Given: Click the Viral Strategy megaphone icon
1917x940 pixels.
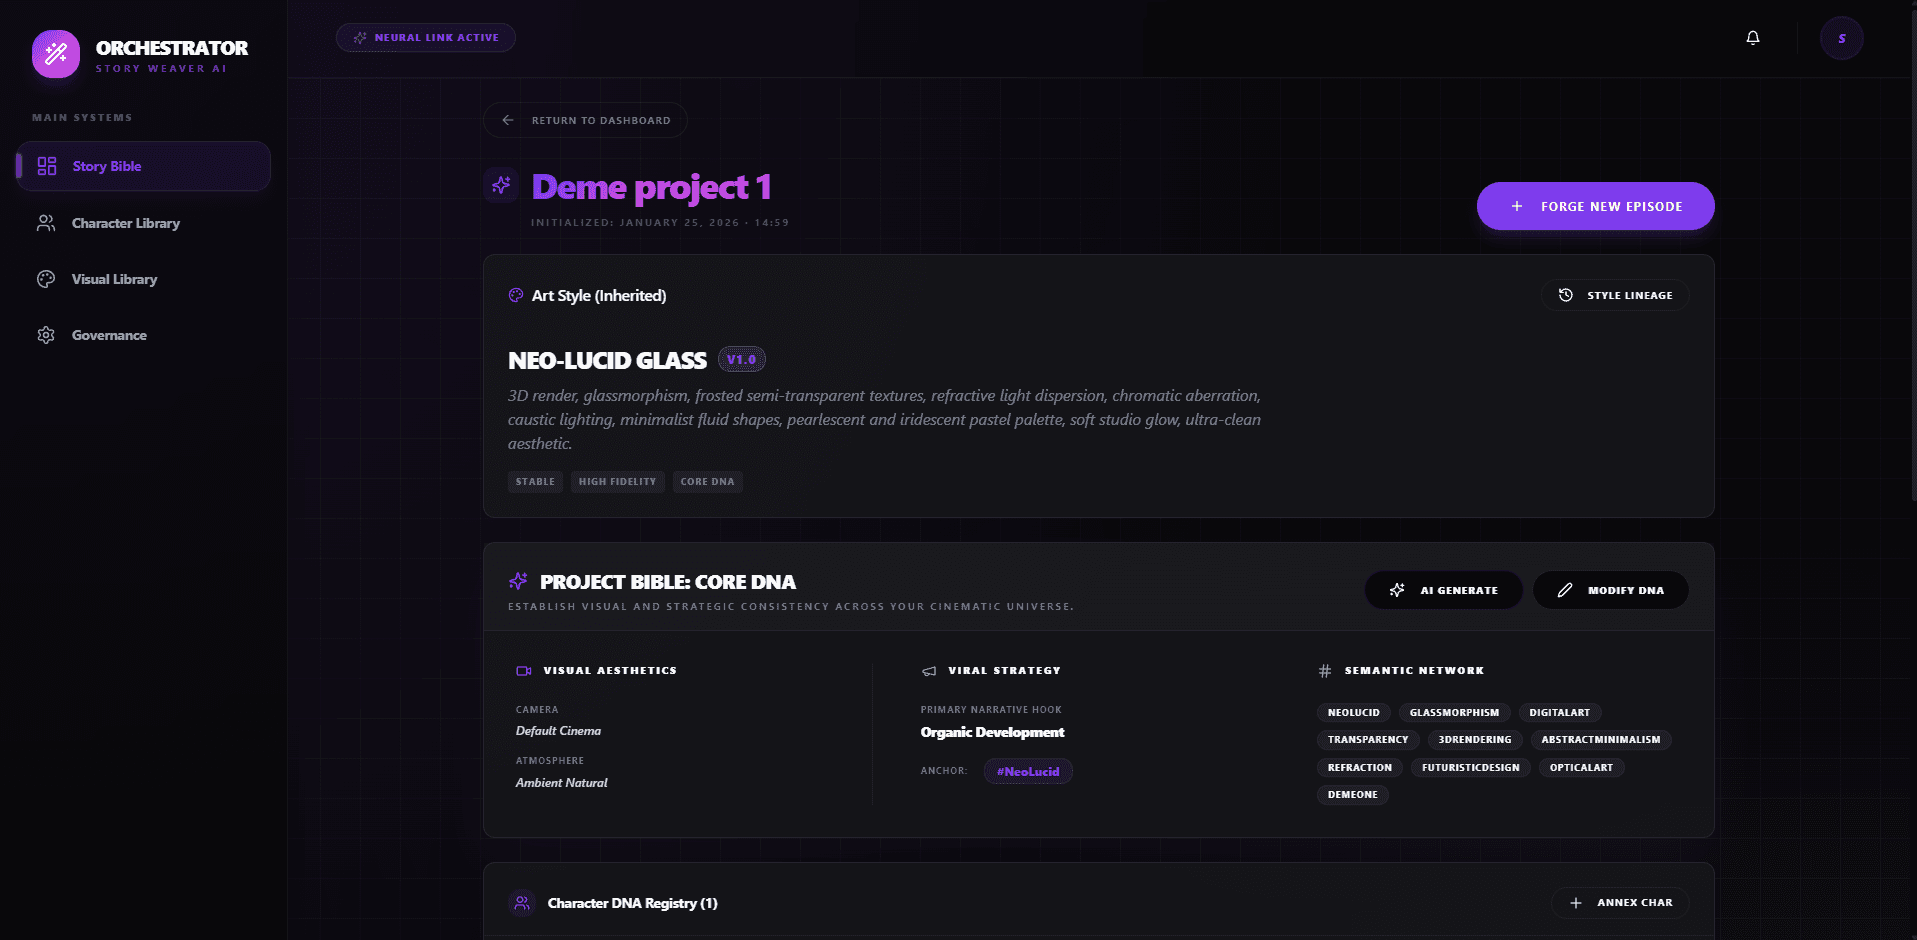Looking at the screenshot, I should (x=929, y=670).
